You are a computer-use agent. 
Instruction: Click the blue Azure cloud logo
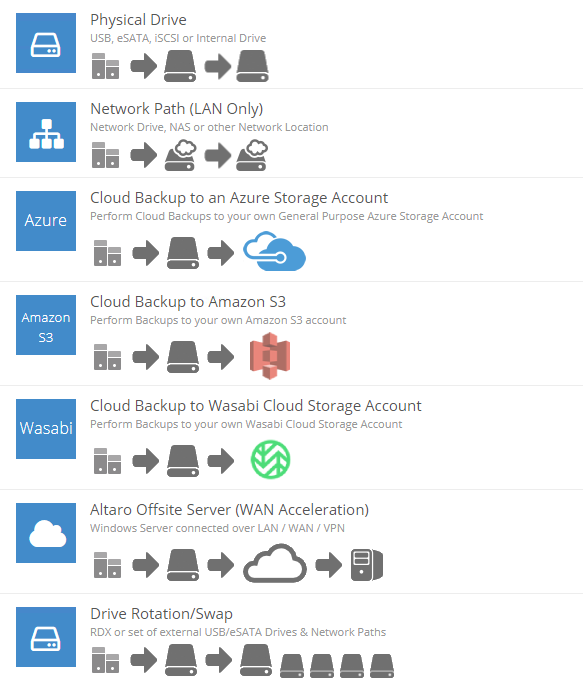click(x=274, y=251)
